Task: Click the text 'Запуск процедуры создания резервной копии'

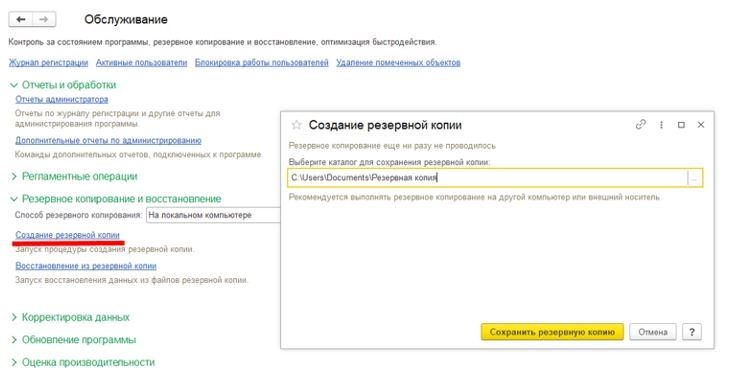Action: [105, 249]
